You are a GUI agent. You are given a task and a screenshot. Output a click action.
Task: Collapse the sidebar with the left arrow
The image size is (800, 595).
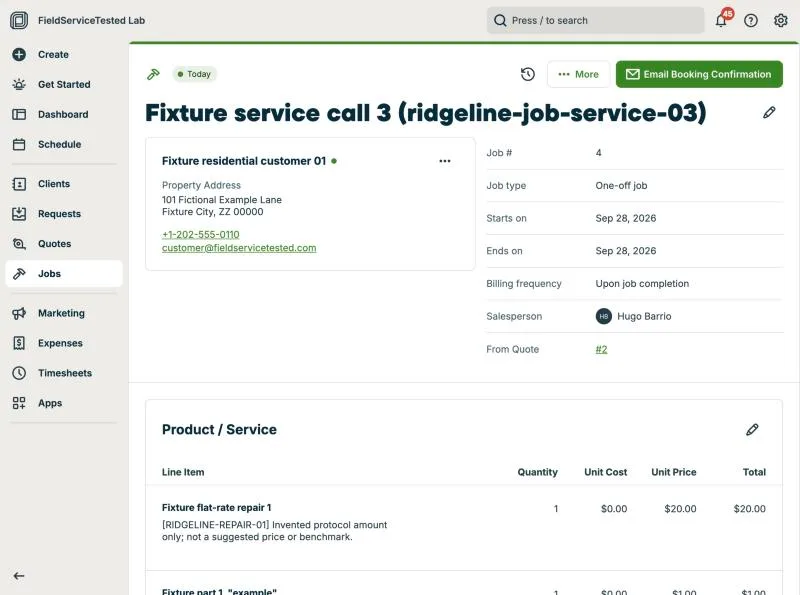click(19, 576)
